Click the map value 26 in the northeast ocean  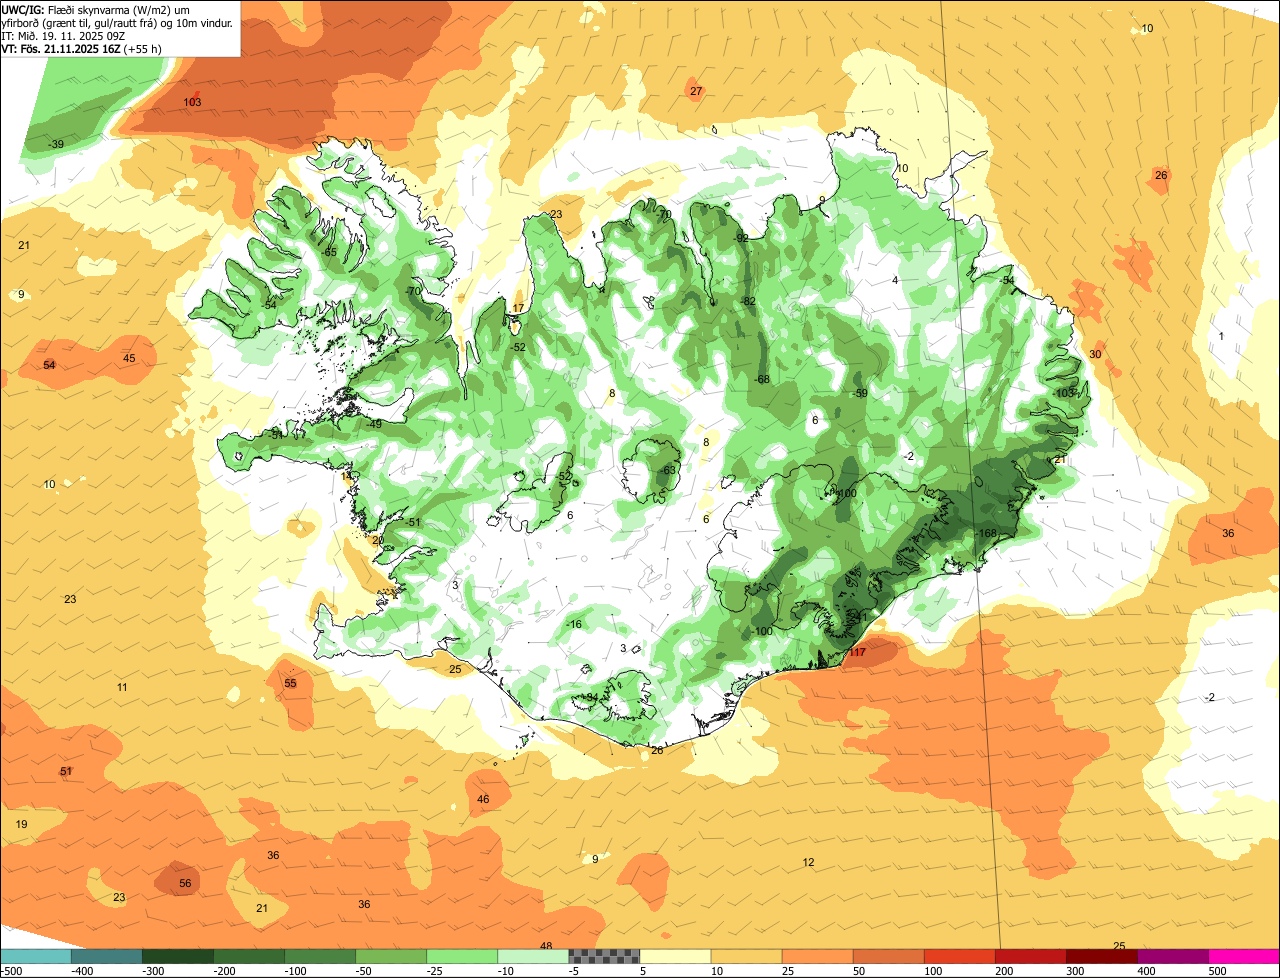(1161, 175)
